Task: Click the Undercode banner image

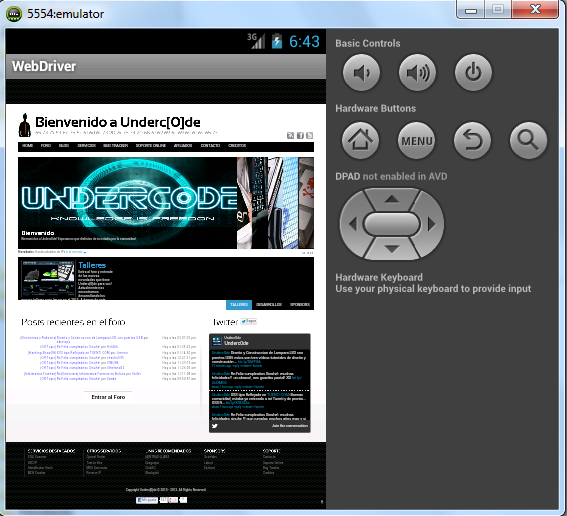Action: point(128,203)
